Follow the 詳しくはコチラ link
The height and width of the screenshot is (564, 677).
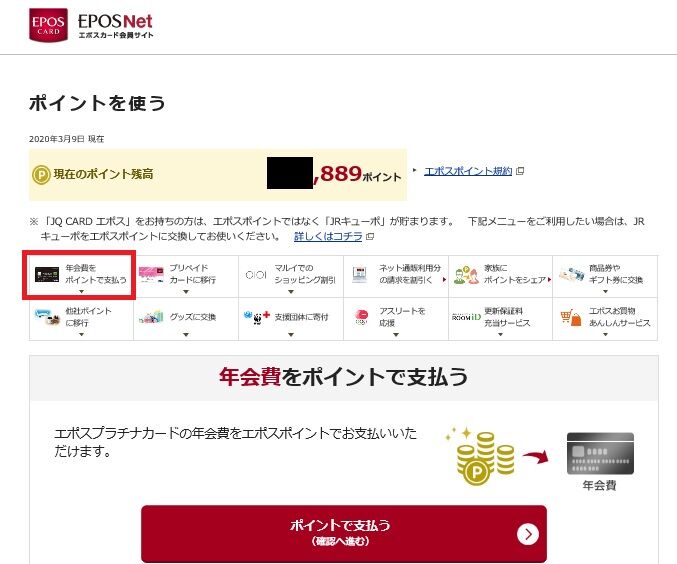pos(328,237)
